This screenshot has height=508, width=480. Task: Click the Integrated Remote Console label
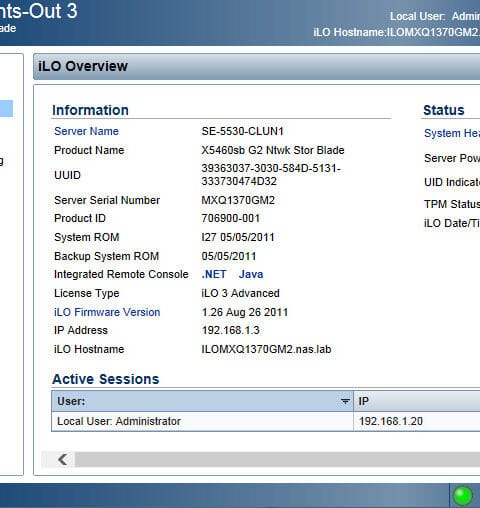pos(121,274)
